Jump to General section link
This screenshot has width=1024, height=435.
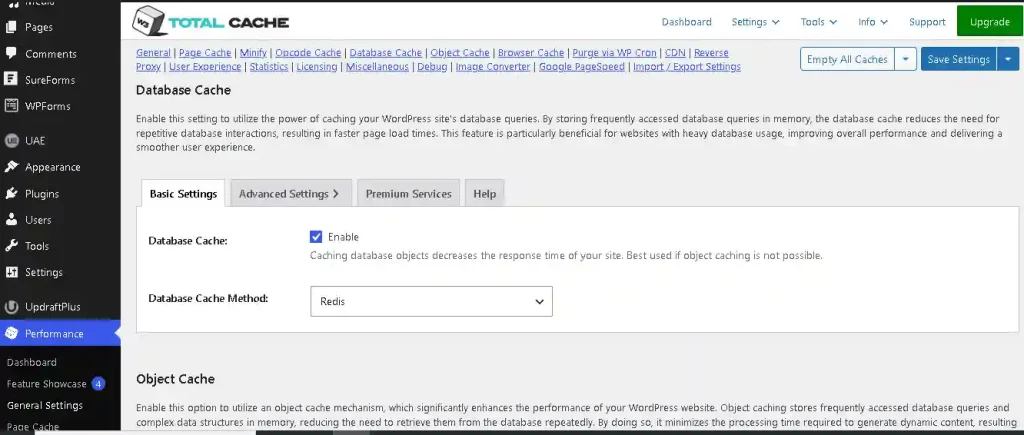pos(153,53)
